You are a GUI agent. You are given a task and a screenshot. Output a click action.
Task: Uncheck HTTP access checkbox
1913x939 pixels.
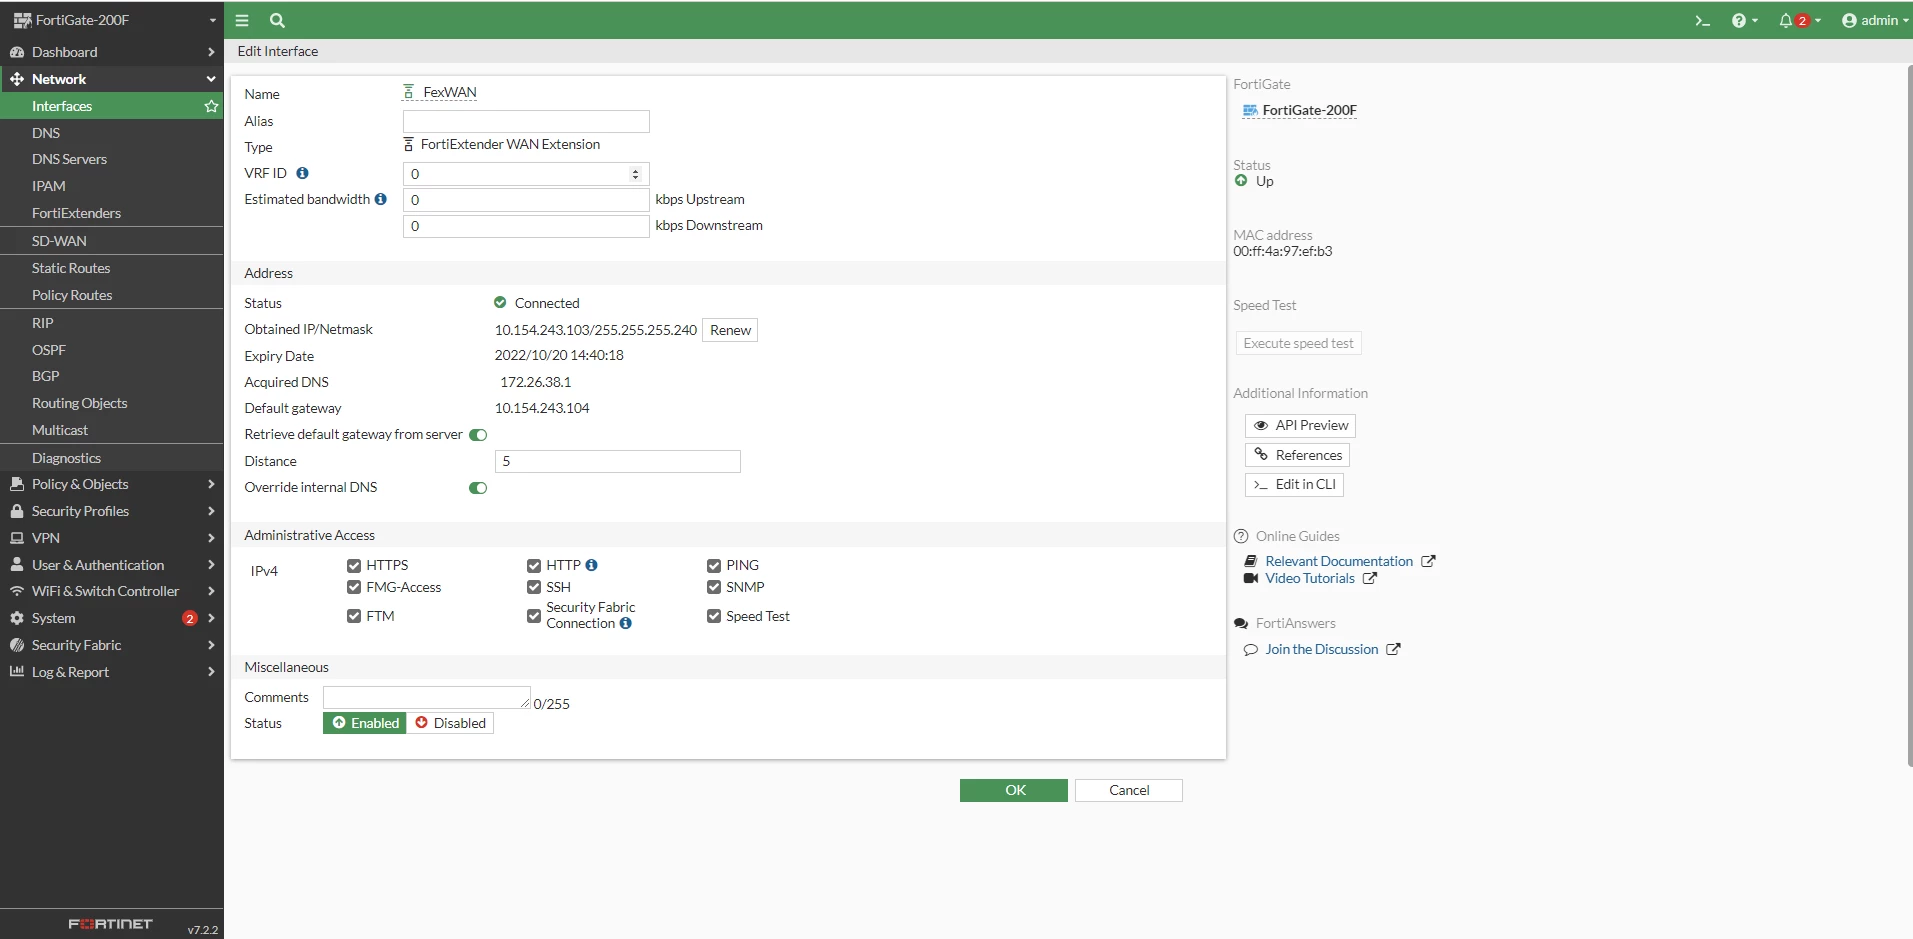coord(534,565)
